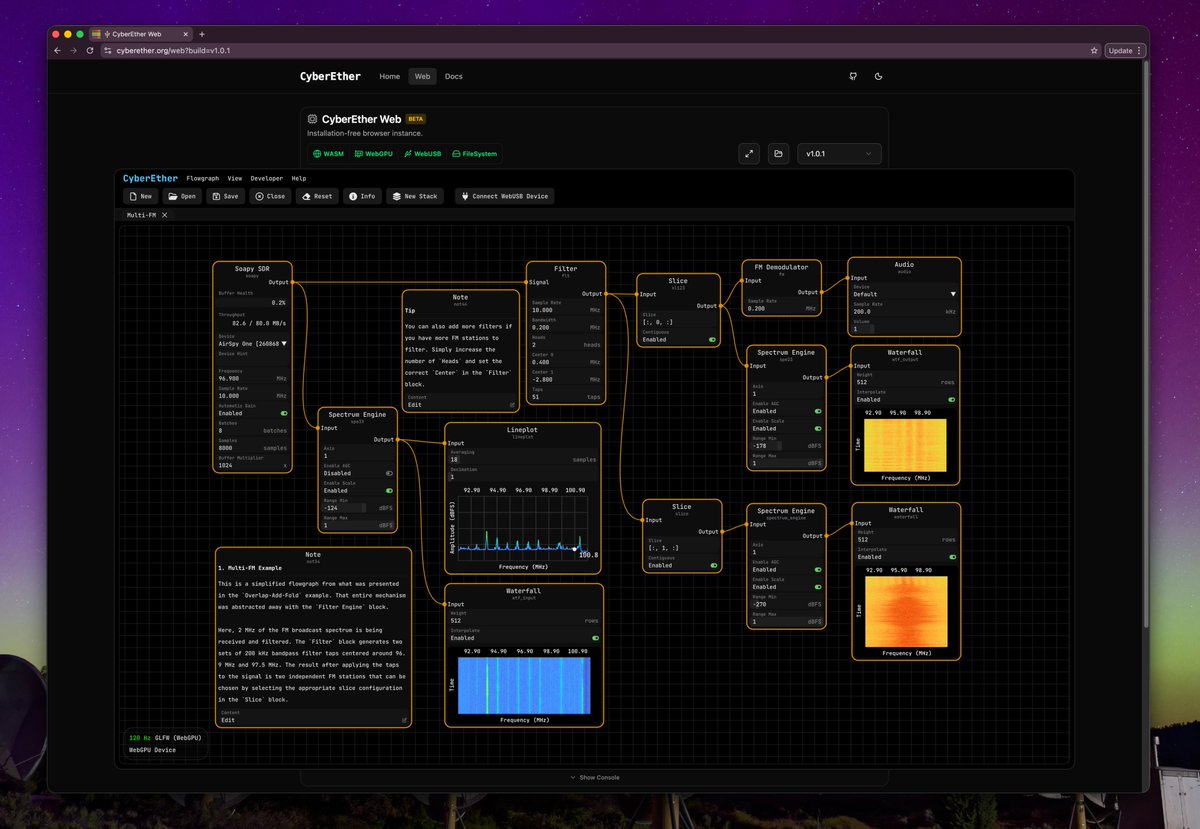
Task: Click the browser back arrow
Action: pos(58,50)
